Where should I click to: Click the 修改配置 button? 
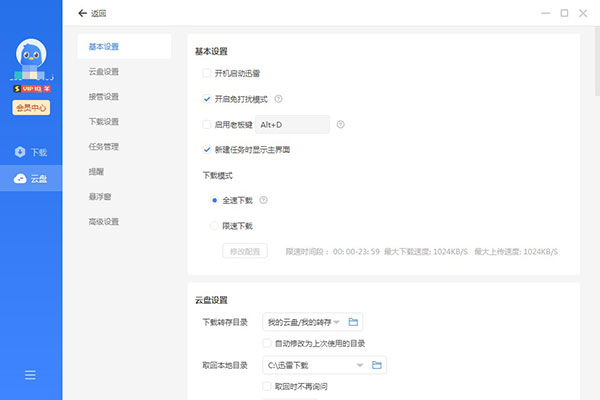point(245,251)
